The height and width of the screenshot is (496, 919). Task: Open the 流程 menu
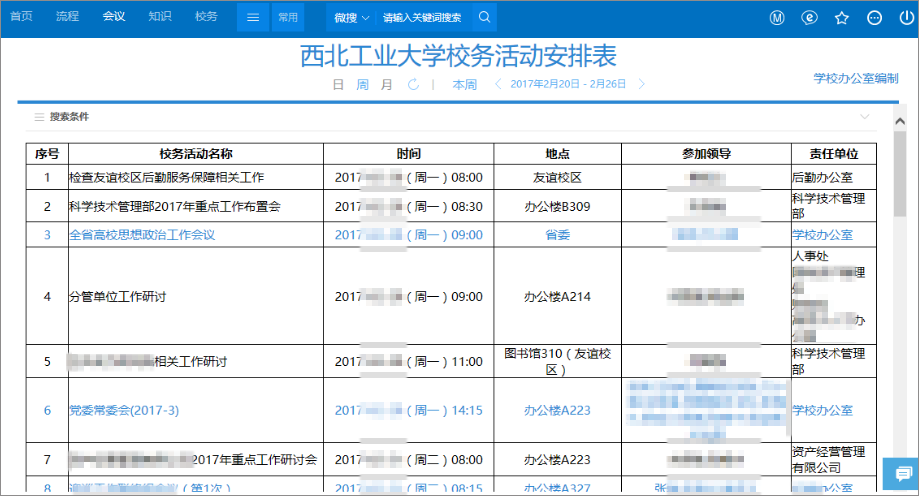pyautogui.click(x=67, y=16)
